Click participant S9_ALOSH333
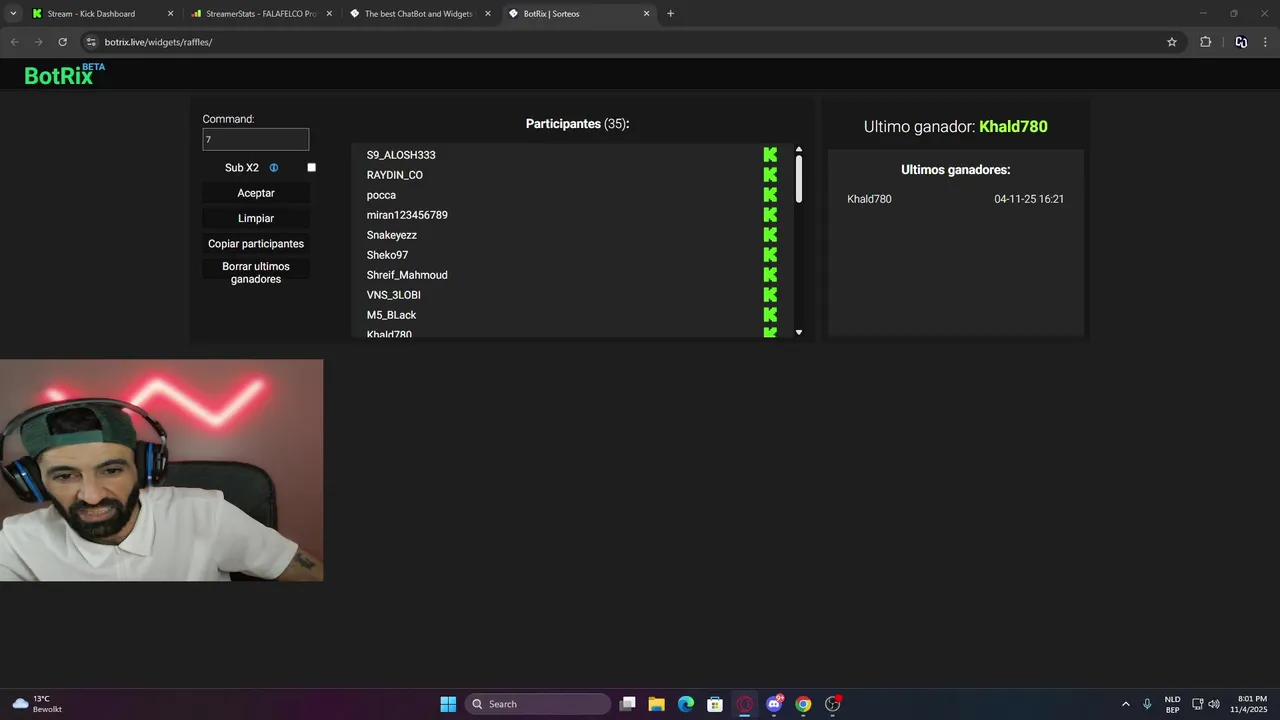 (x=401, y=155)
